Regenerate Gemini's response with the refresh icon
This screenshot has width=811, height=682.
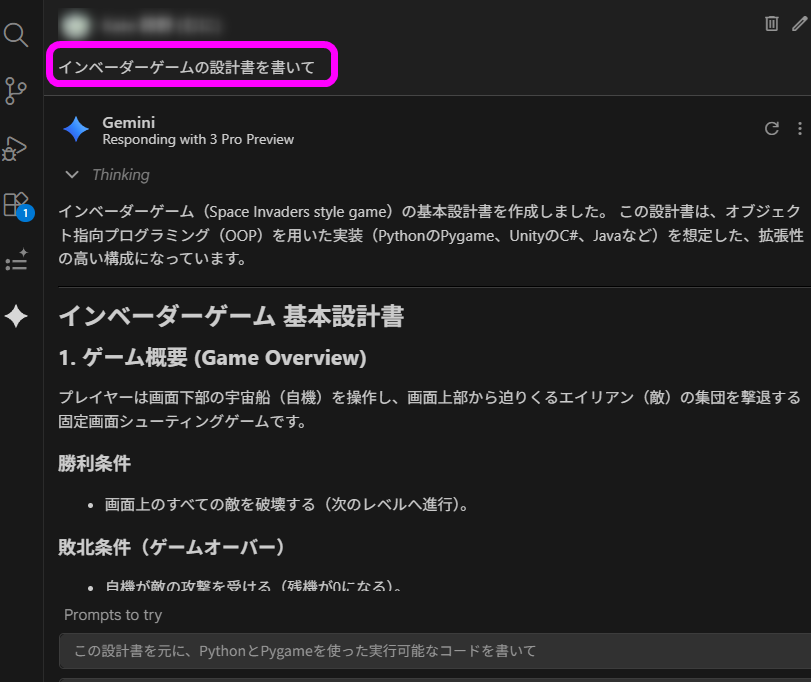[x=771, y=128]
